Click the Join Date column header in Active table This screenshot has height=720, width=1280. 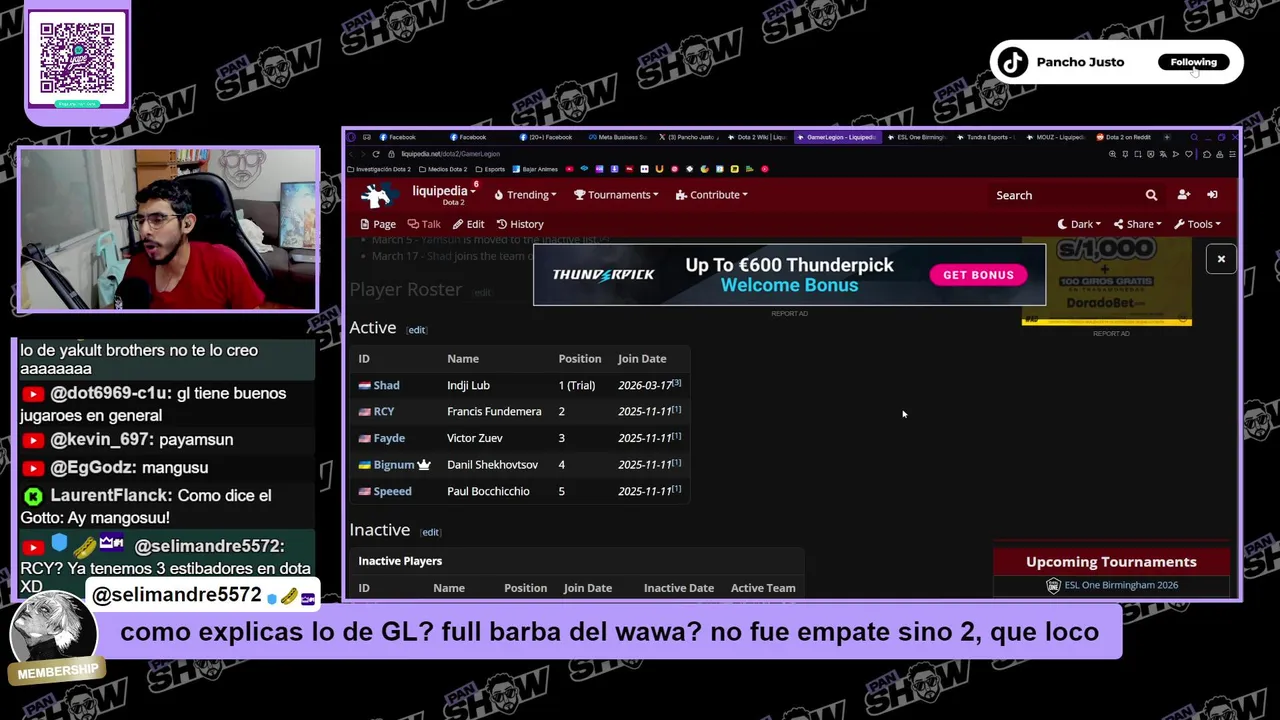(x=642, y=358)
